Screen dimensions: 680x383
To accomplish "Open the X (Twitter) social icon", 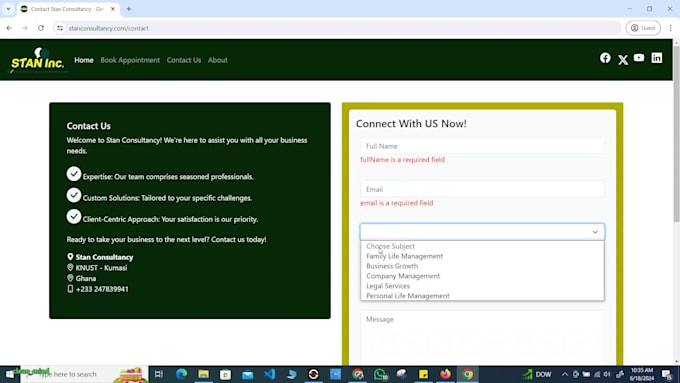I will coord(623,59).
